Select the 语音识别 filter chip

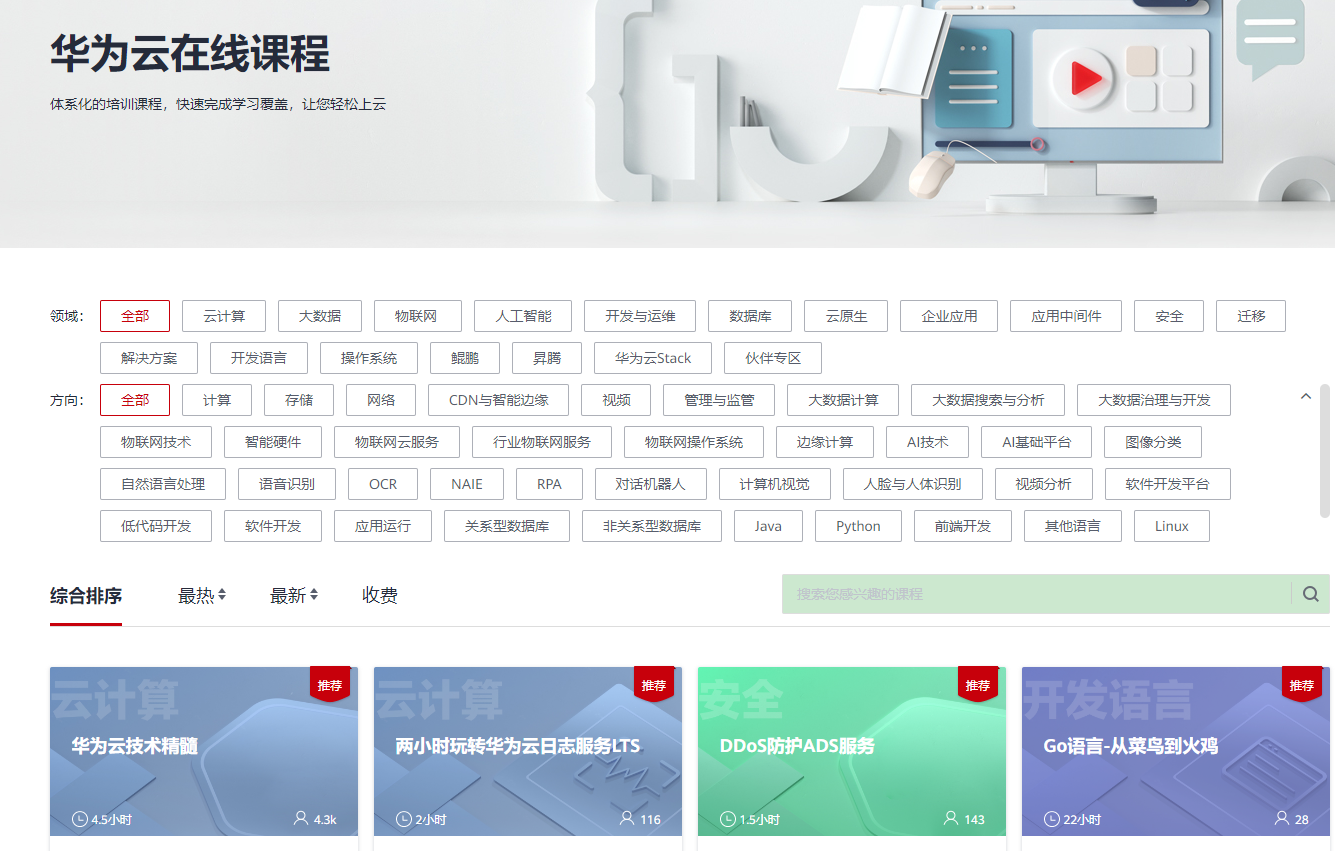click(287, 484)
